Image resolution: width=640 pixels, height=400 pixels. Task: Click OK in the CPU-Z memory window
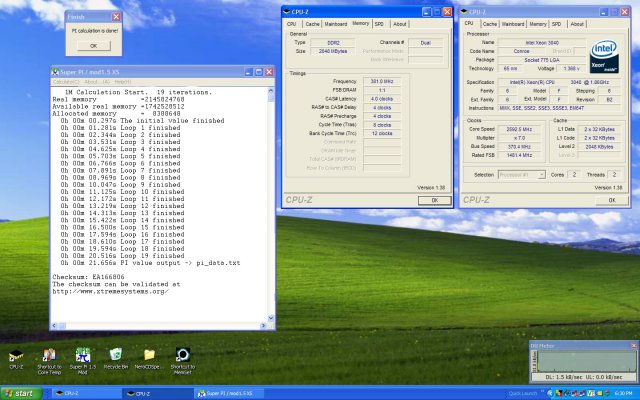[x=435, y=200]
